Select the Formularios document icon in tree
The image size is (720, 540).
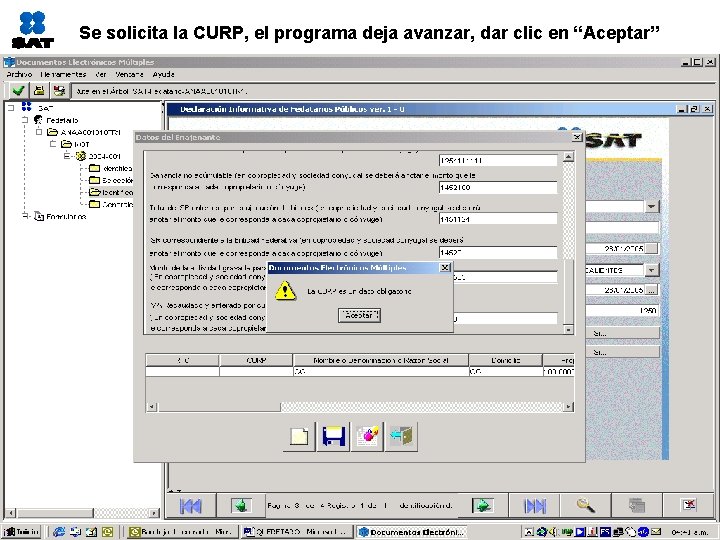39,216
